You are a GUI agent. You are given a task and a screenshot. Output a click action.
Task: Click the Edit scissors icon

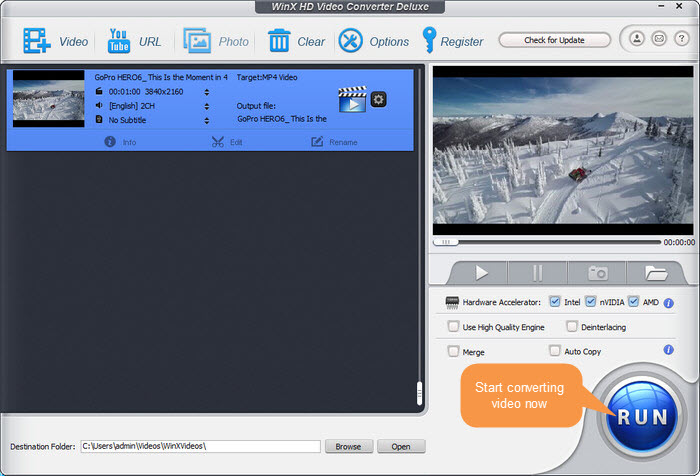pyautogui.click(x=217, y=142)
